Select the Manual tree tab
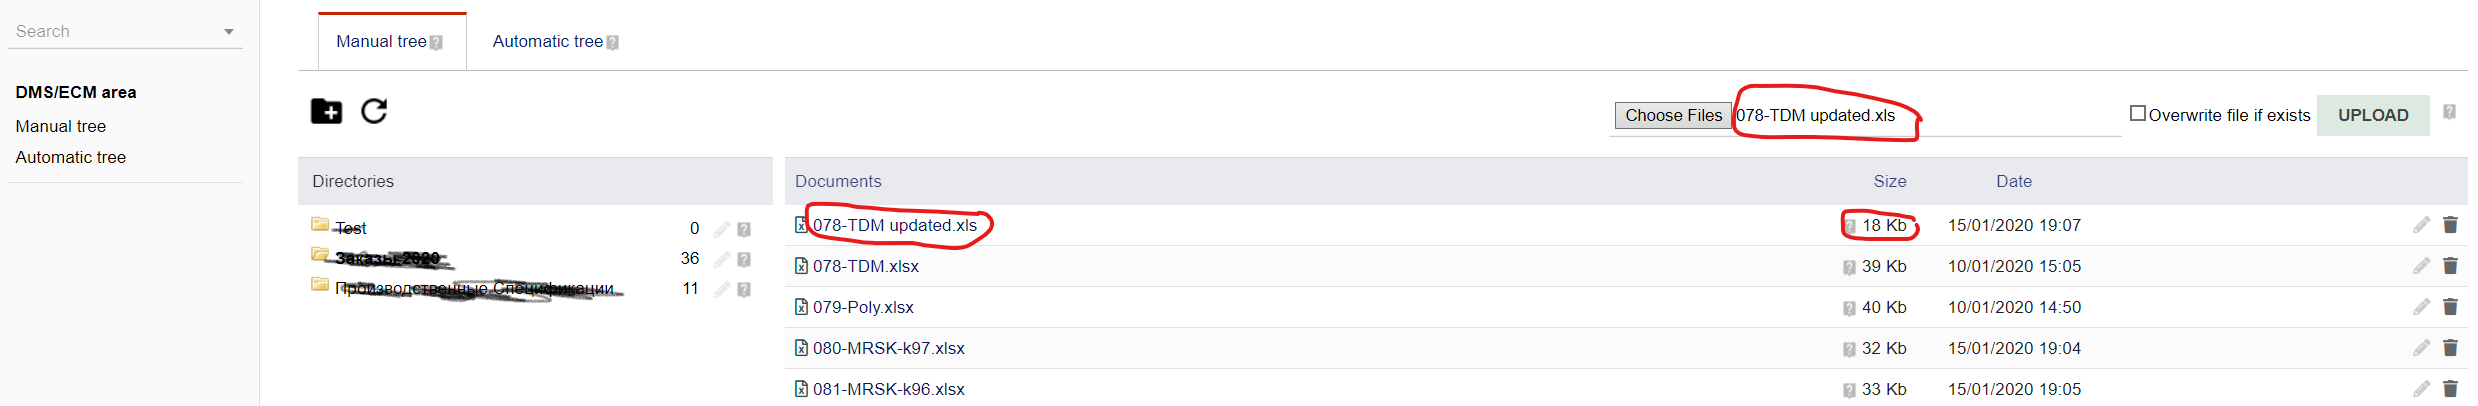The width and height of the screenshot is (2478, 406). click(x=382, y=42)
